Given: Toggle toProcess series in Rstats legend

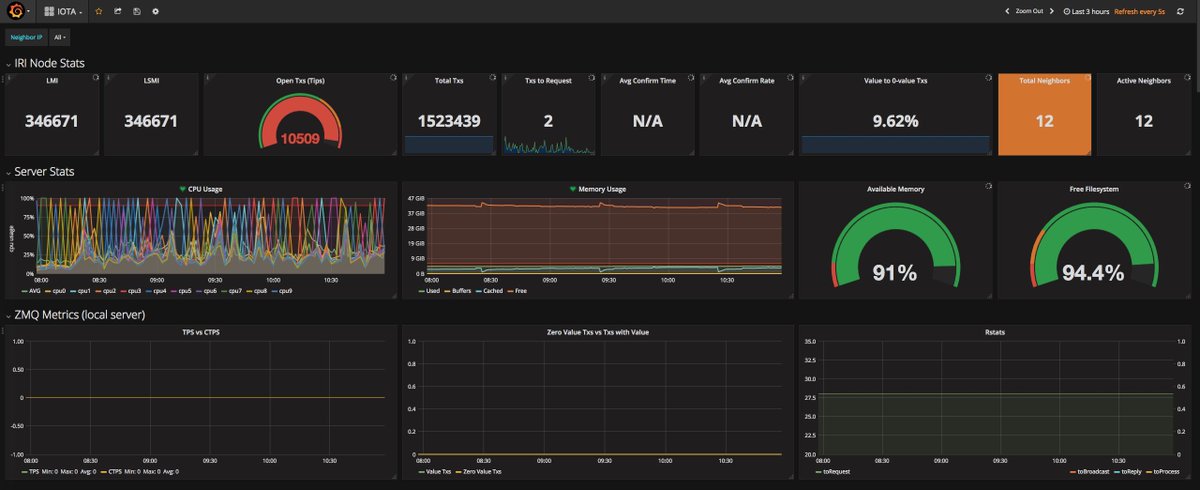Looking at the screenshot, I should pos(1163,471).
